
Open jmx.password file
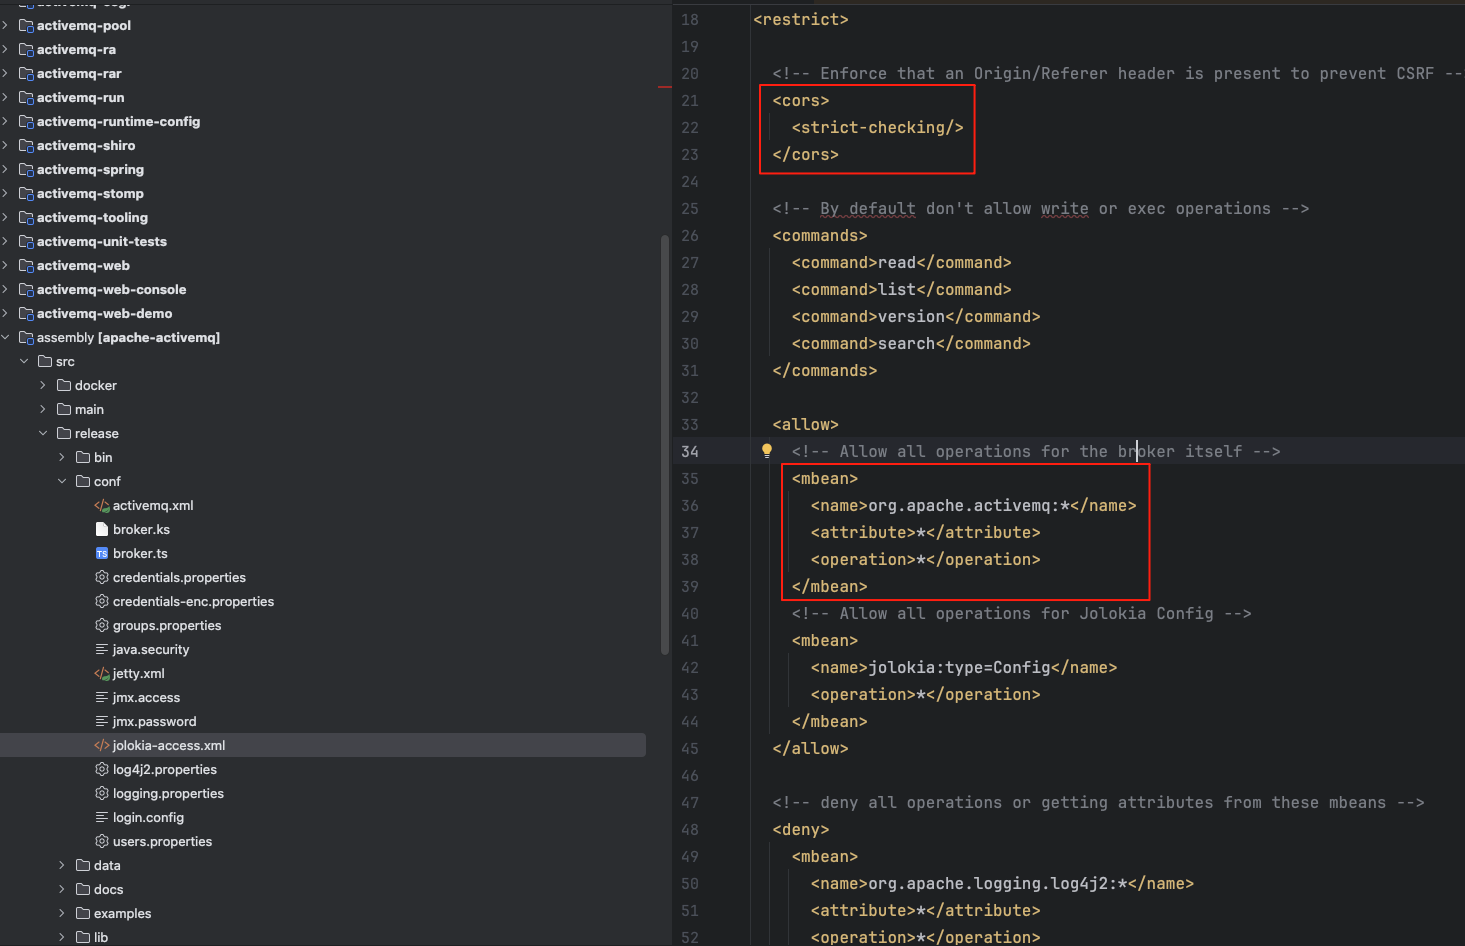[154, 722]
